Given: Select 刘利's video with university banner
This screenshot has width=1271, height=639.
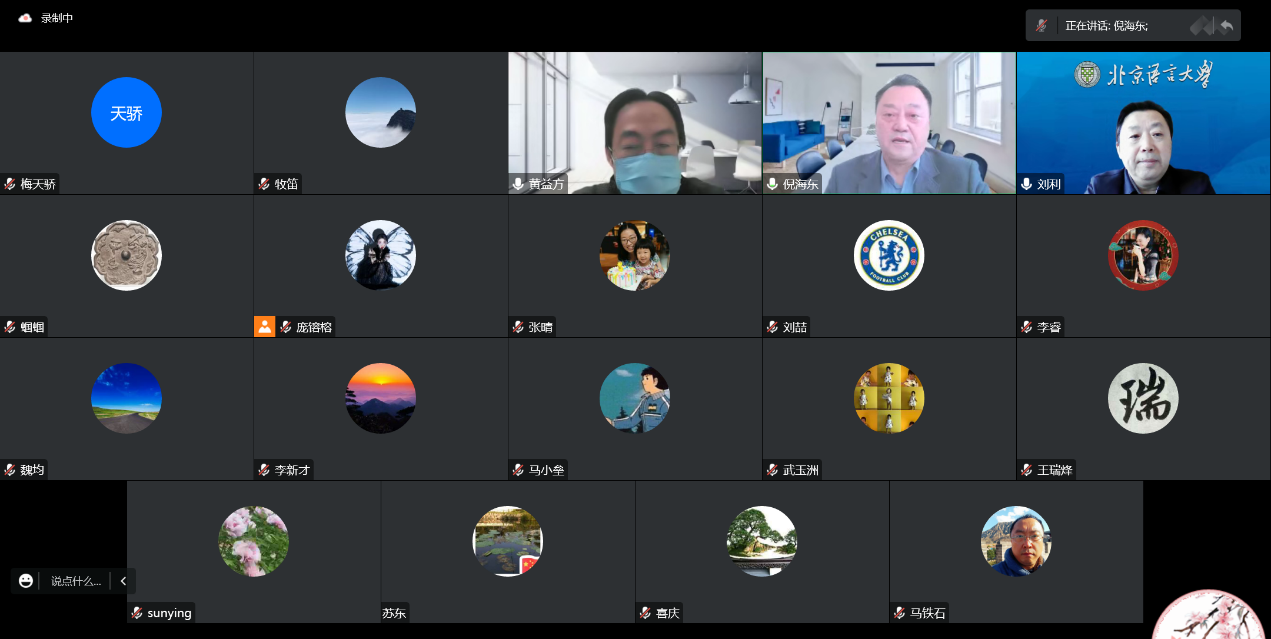Looking at the screenshot, I should click(1143, 122).
